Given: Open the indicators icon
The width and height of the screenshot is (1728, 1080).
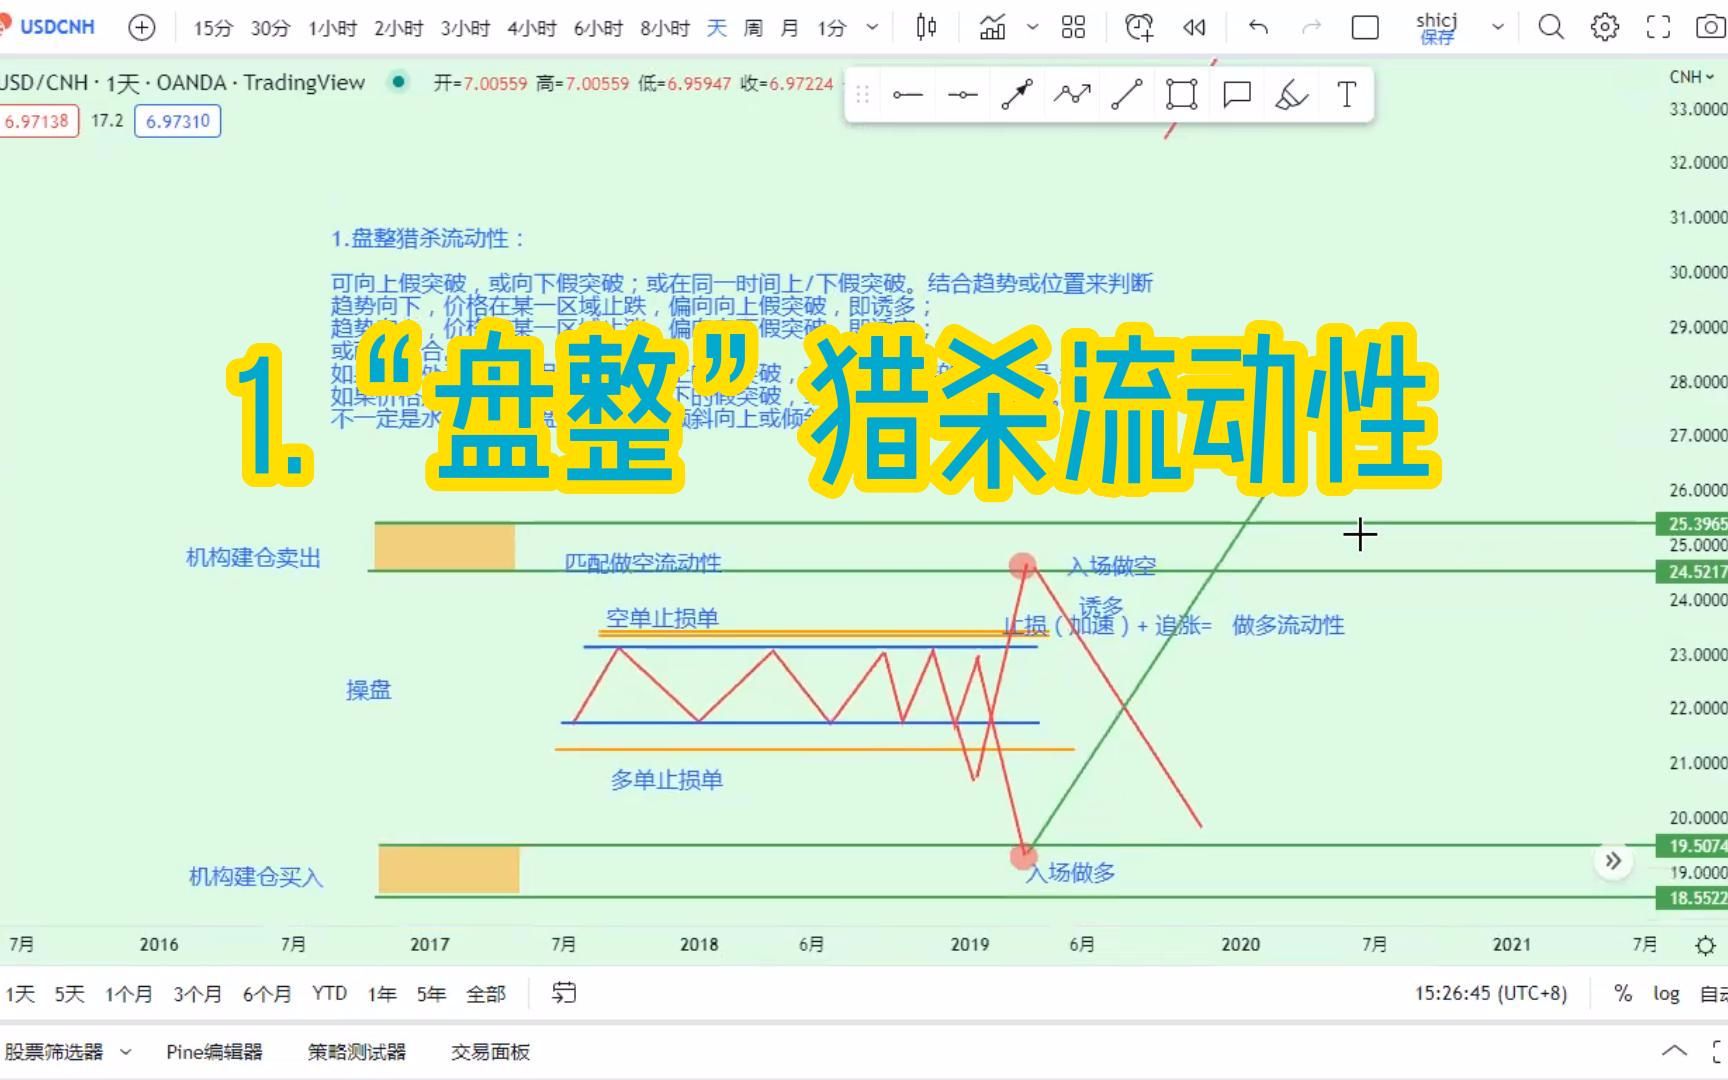Looking at the screenshot, I should (992, 28).
